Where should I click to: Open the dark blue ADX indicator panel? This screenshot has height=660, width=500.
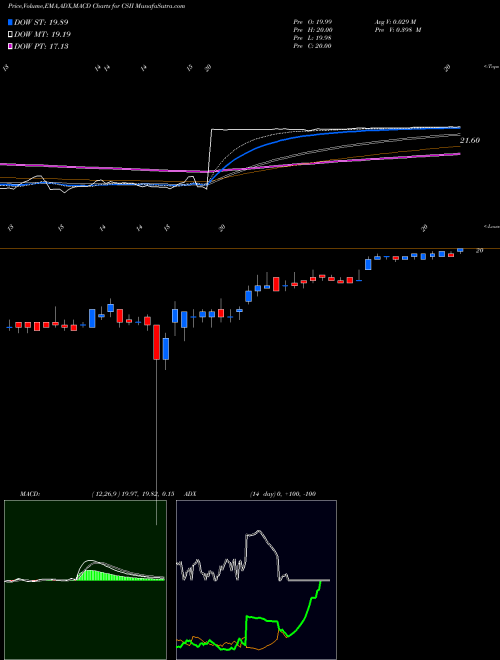pyautogui.click(x=256, y=580)
